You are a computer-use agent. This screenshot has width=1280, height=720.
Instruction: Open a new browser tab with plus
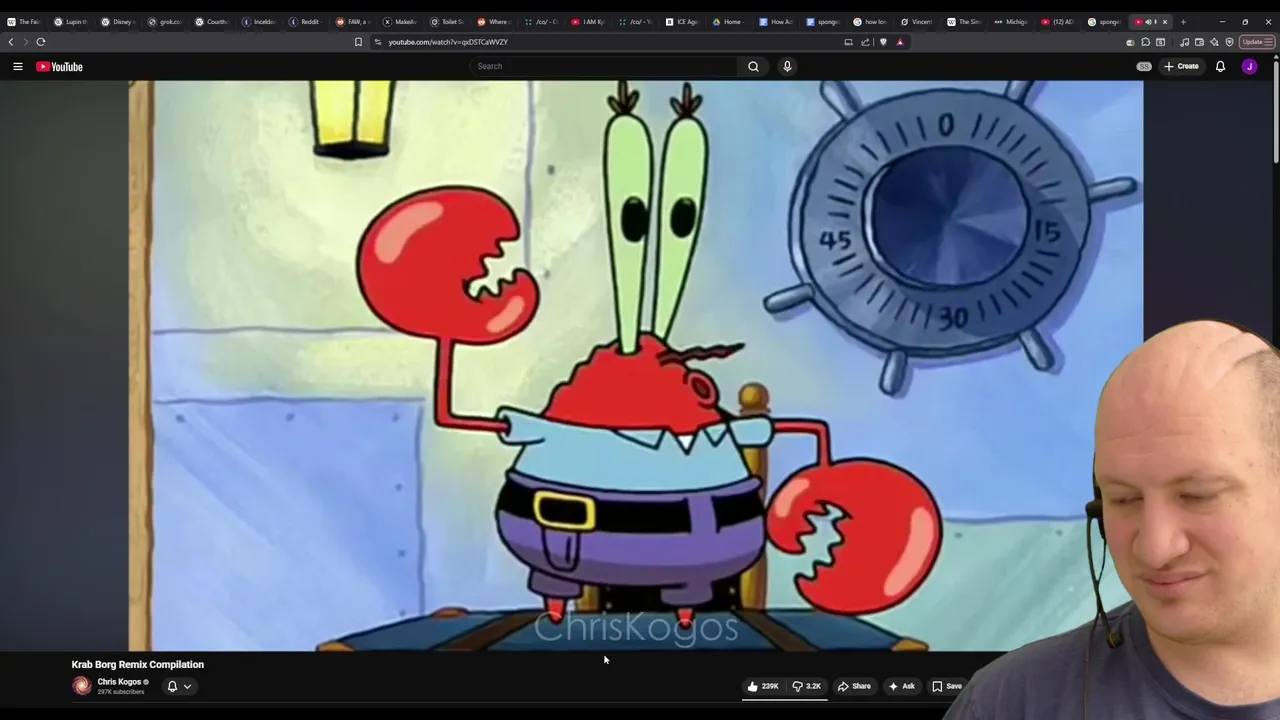pos(1183,22)
